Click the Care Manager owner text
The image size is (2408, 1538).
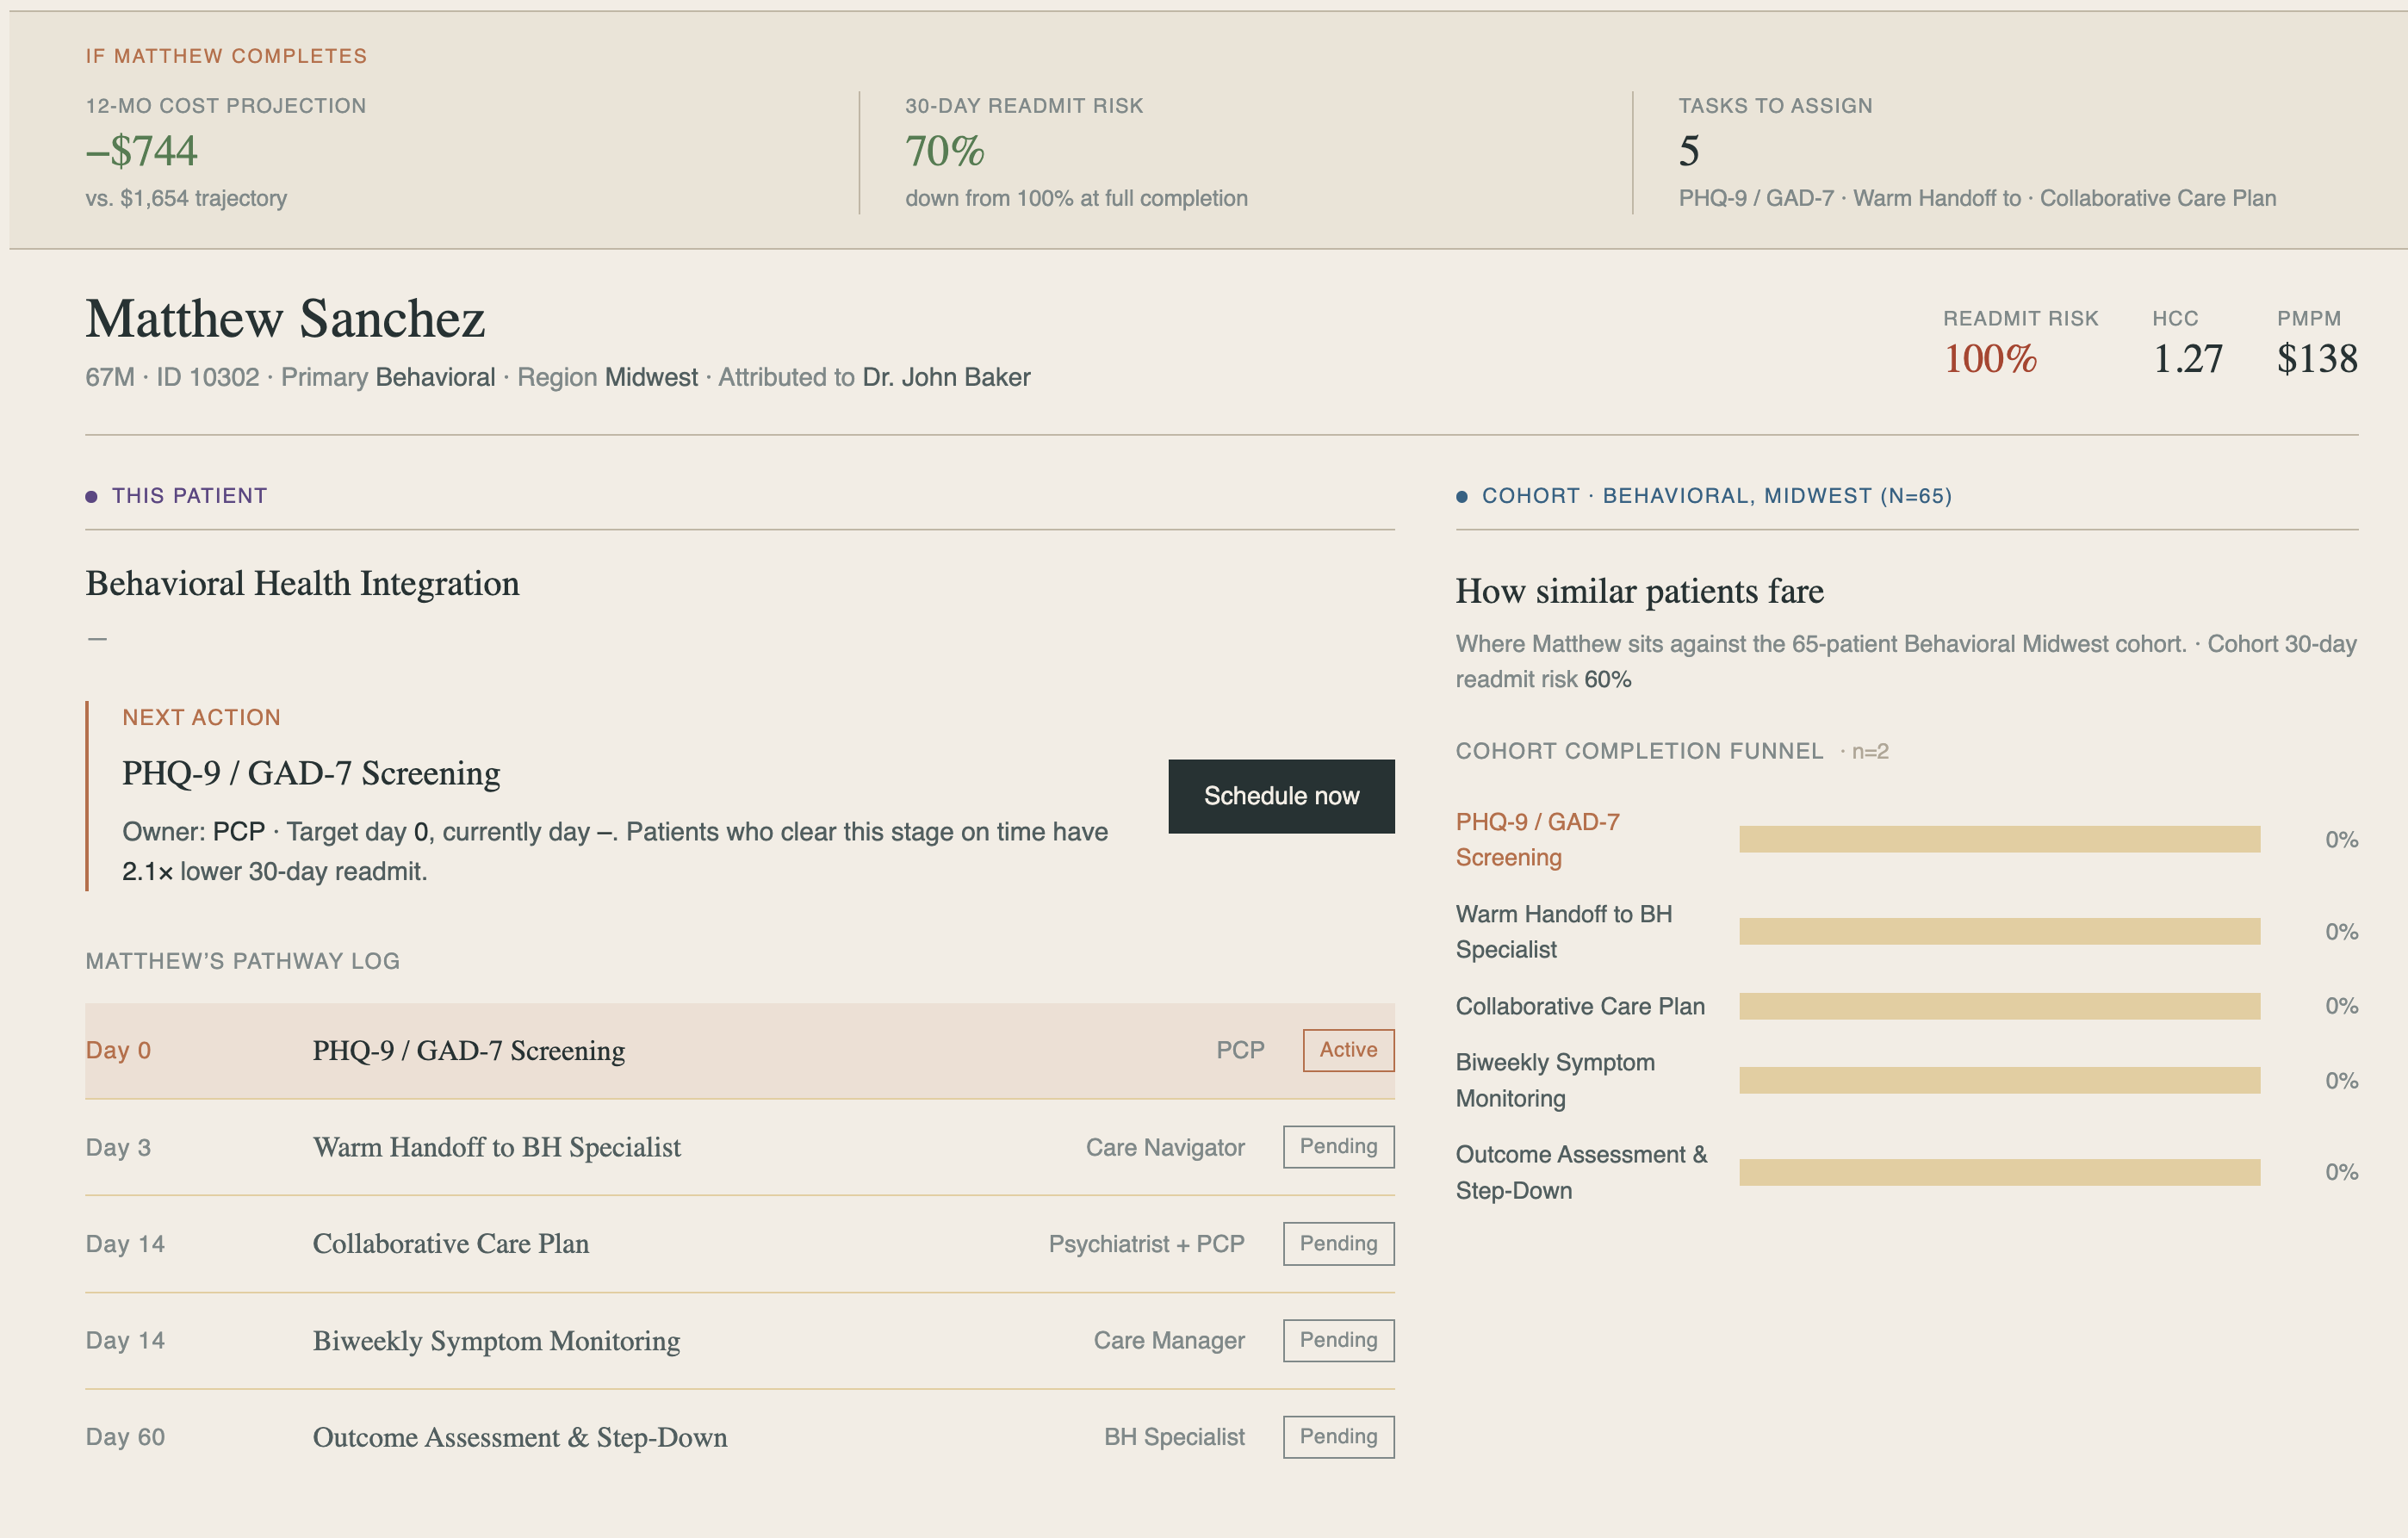(x=1169, y=1340)
